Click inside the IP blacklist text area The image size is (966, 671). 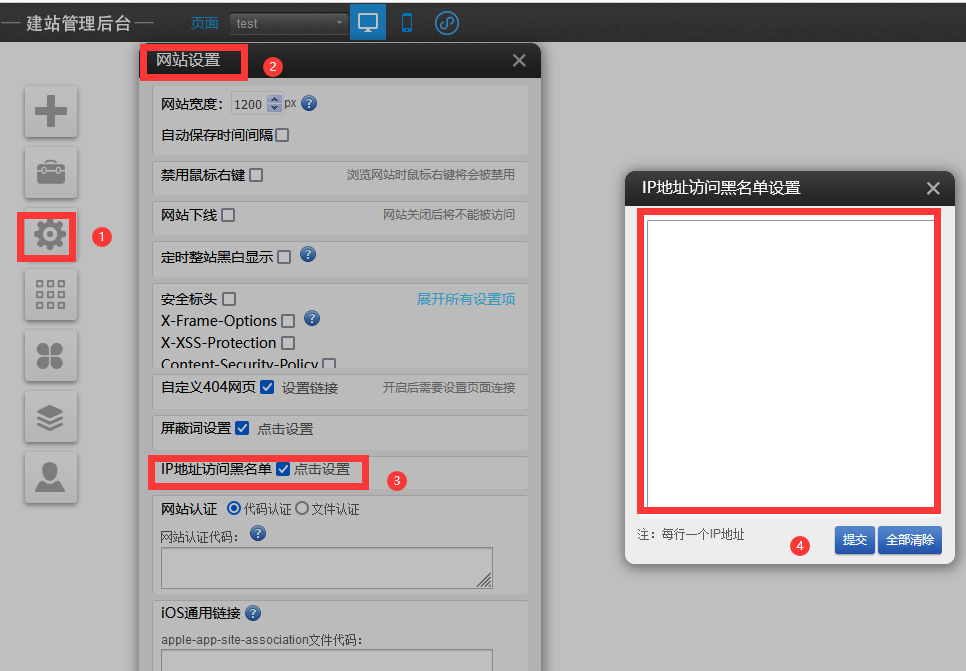click(x=790, y=364)
